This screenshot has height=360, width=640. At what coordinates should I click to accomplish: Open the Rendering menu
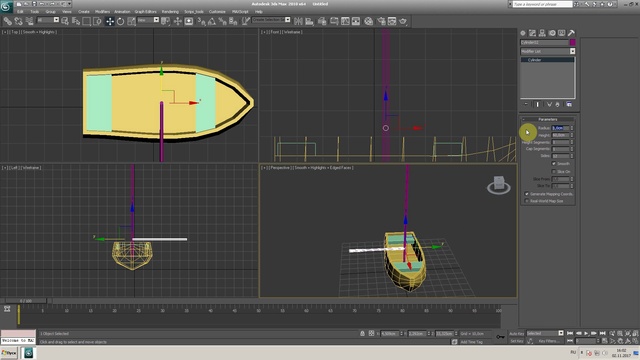[x=170, y=11]
